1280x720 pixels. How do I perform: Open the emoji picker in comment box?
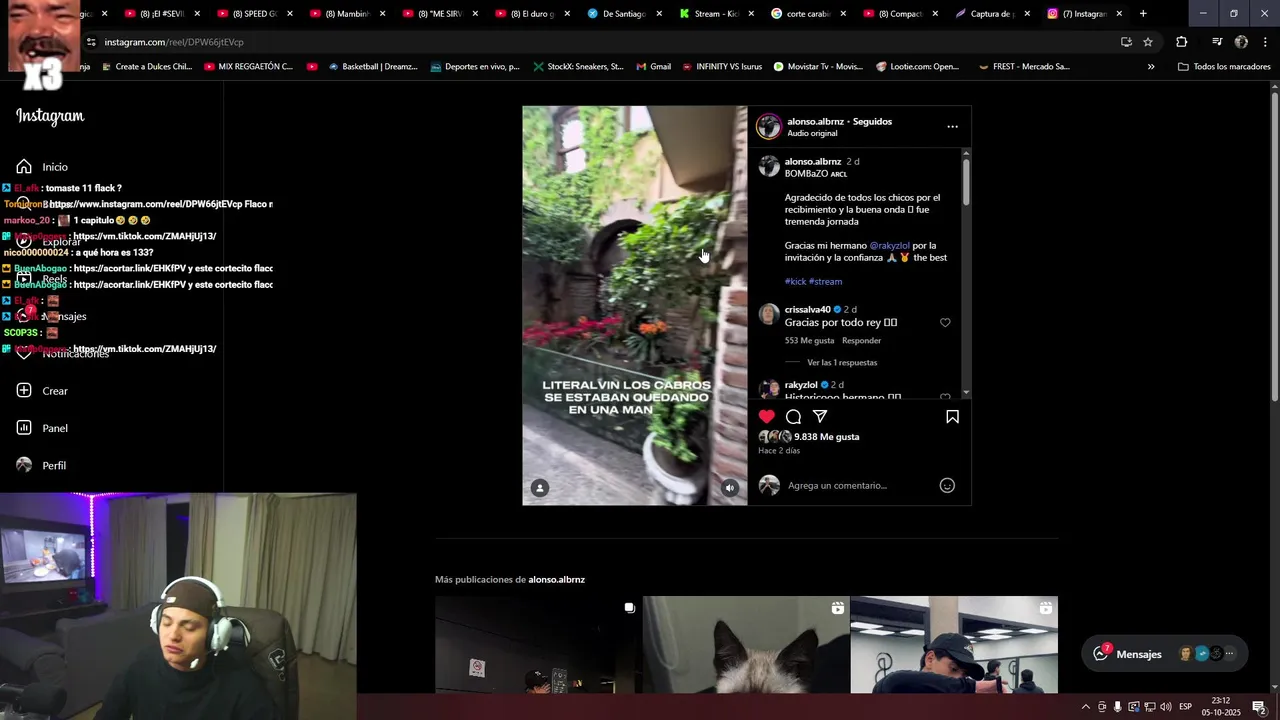tap(947, 485)
